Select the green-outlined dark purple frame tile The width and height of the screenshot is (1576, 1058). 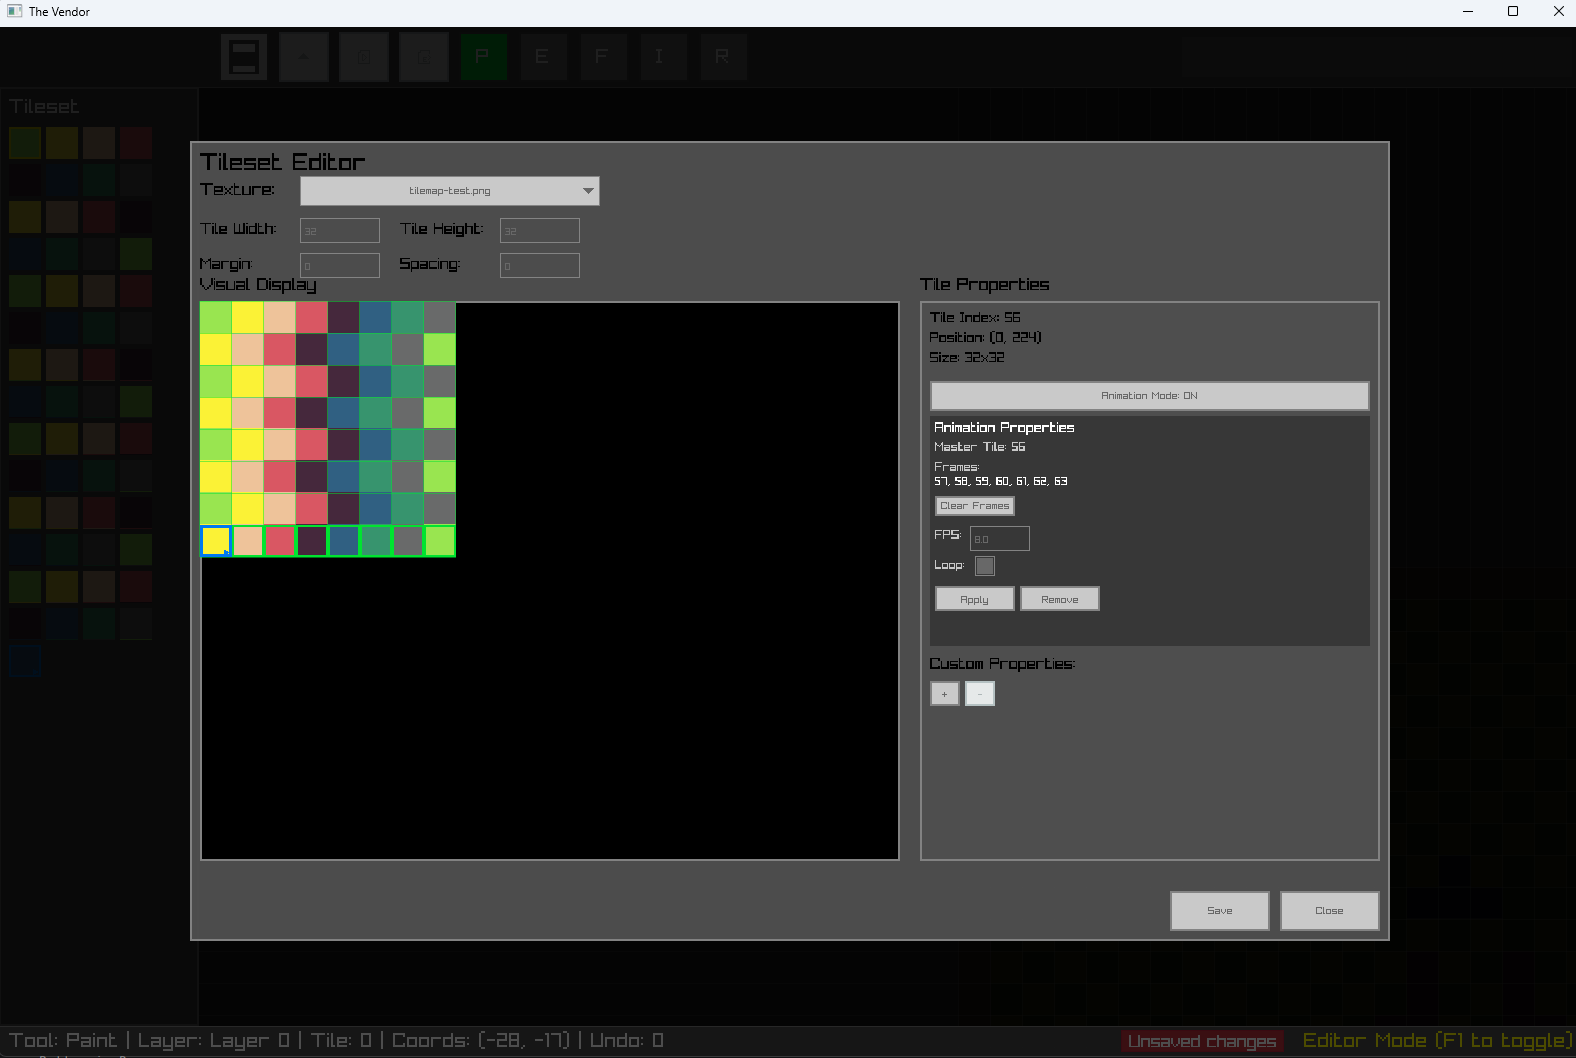point(312,541)
